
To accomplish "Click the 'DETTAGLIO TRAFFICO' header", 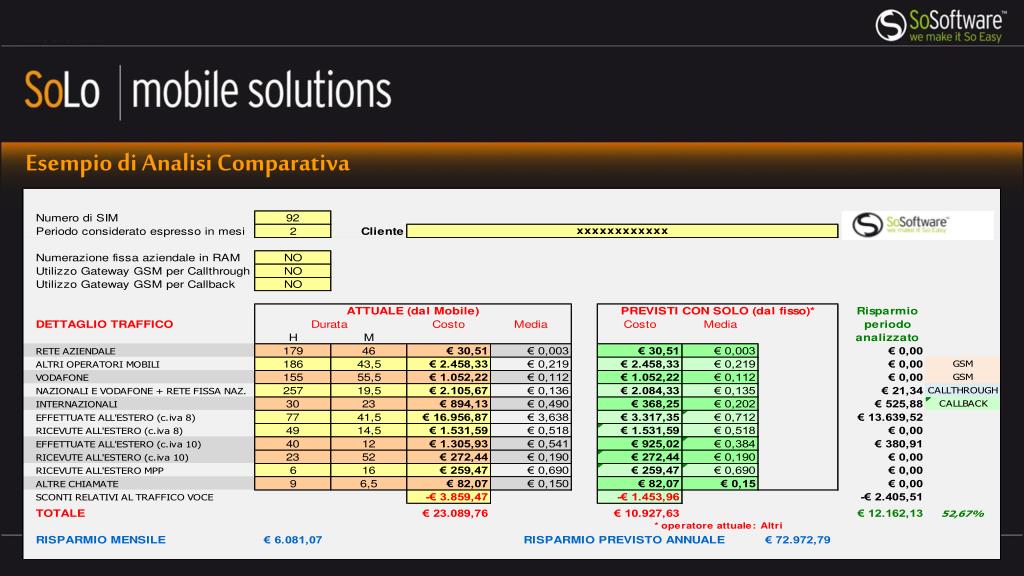I will coord(104,324).
